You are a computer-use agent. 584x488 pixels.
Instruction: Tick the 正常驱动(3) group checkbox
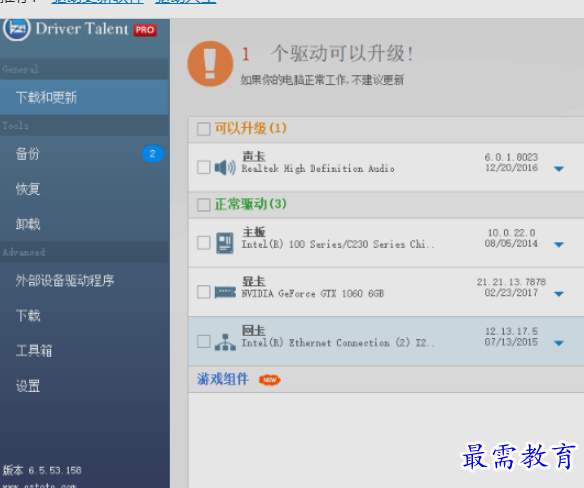(x=204, y=205)
